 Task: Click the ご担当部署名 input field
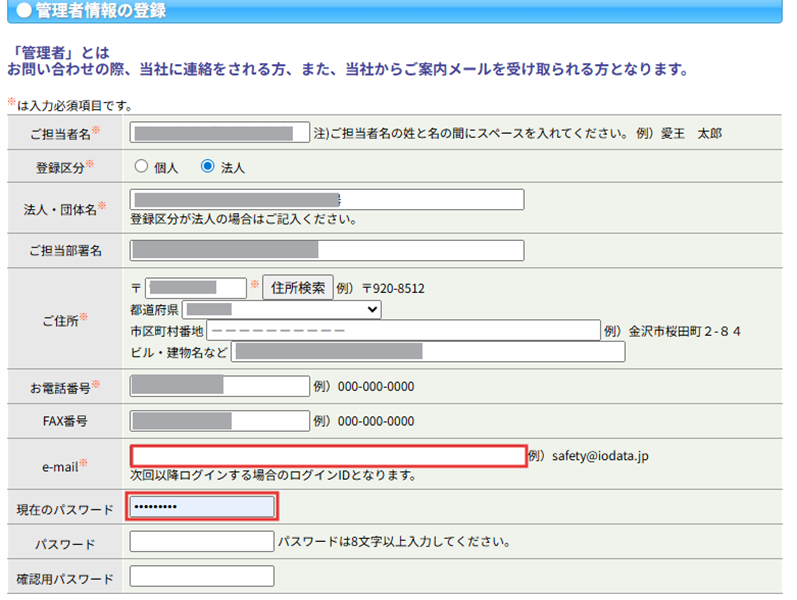click(x=326, y=250)
